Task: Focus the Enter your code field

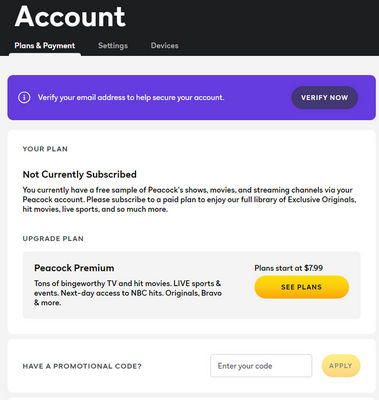Action: coord(261,366)
